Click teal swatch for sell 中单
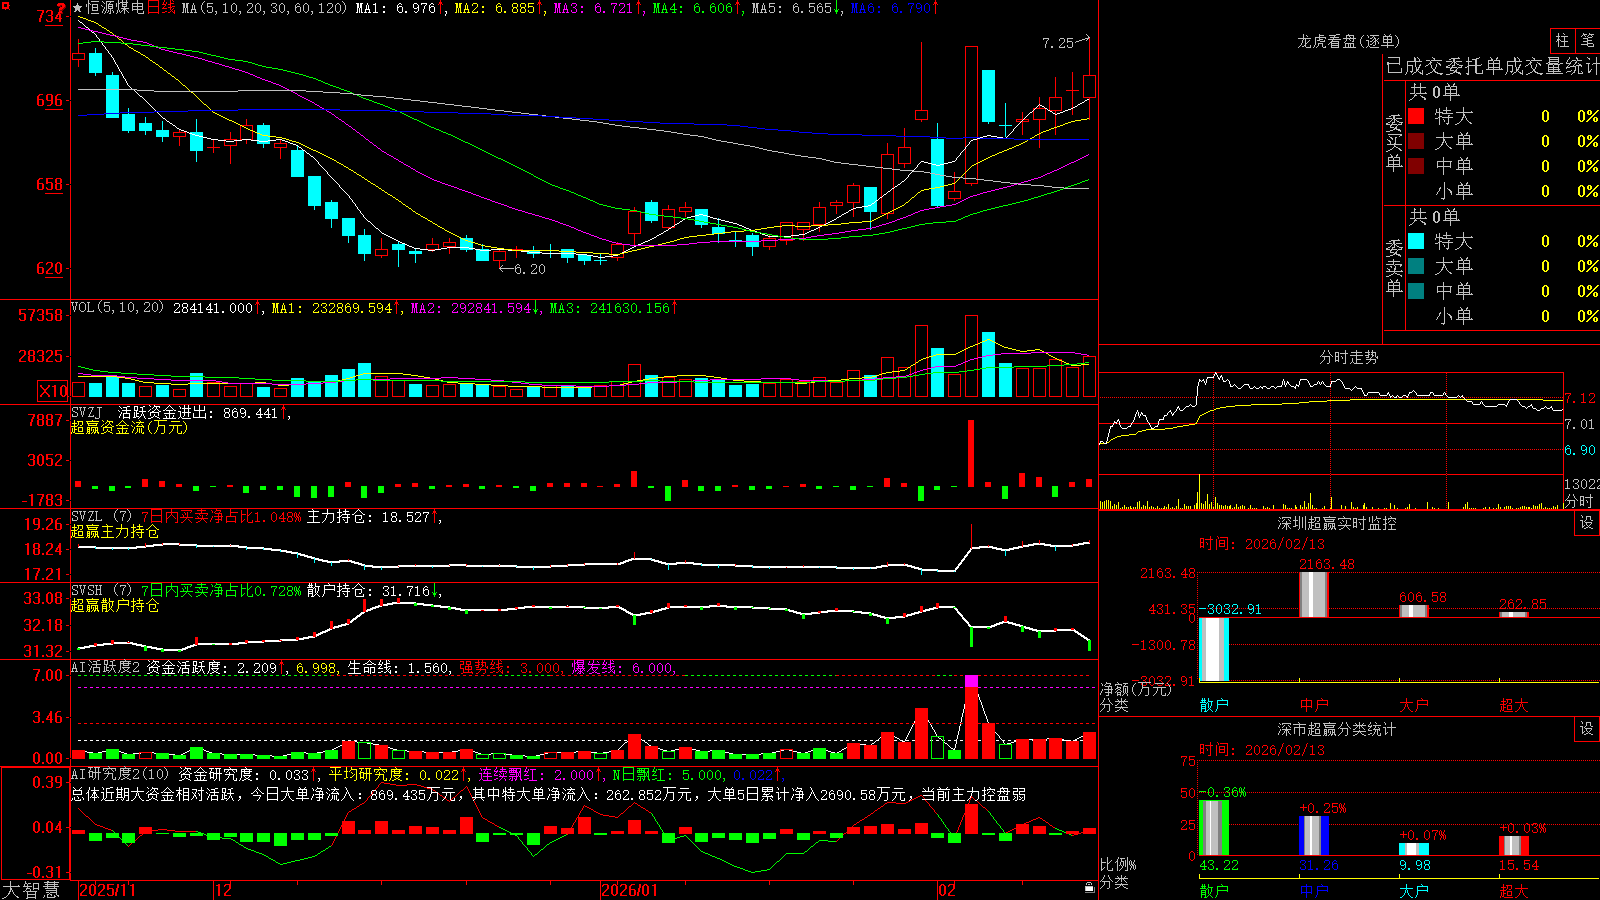Image resolution: width=1600 pixels, height=900 pixels. pos(1416,291)
